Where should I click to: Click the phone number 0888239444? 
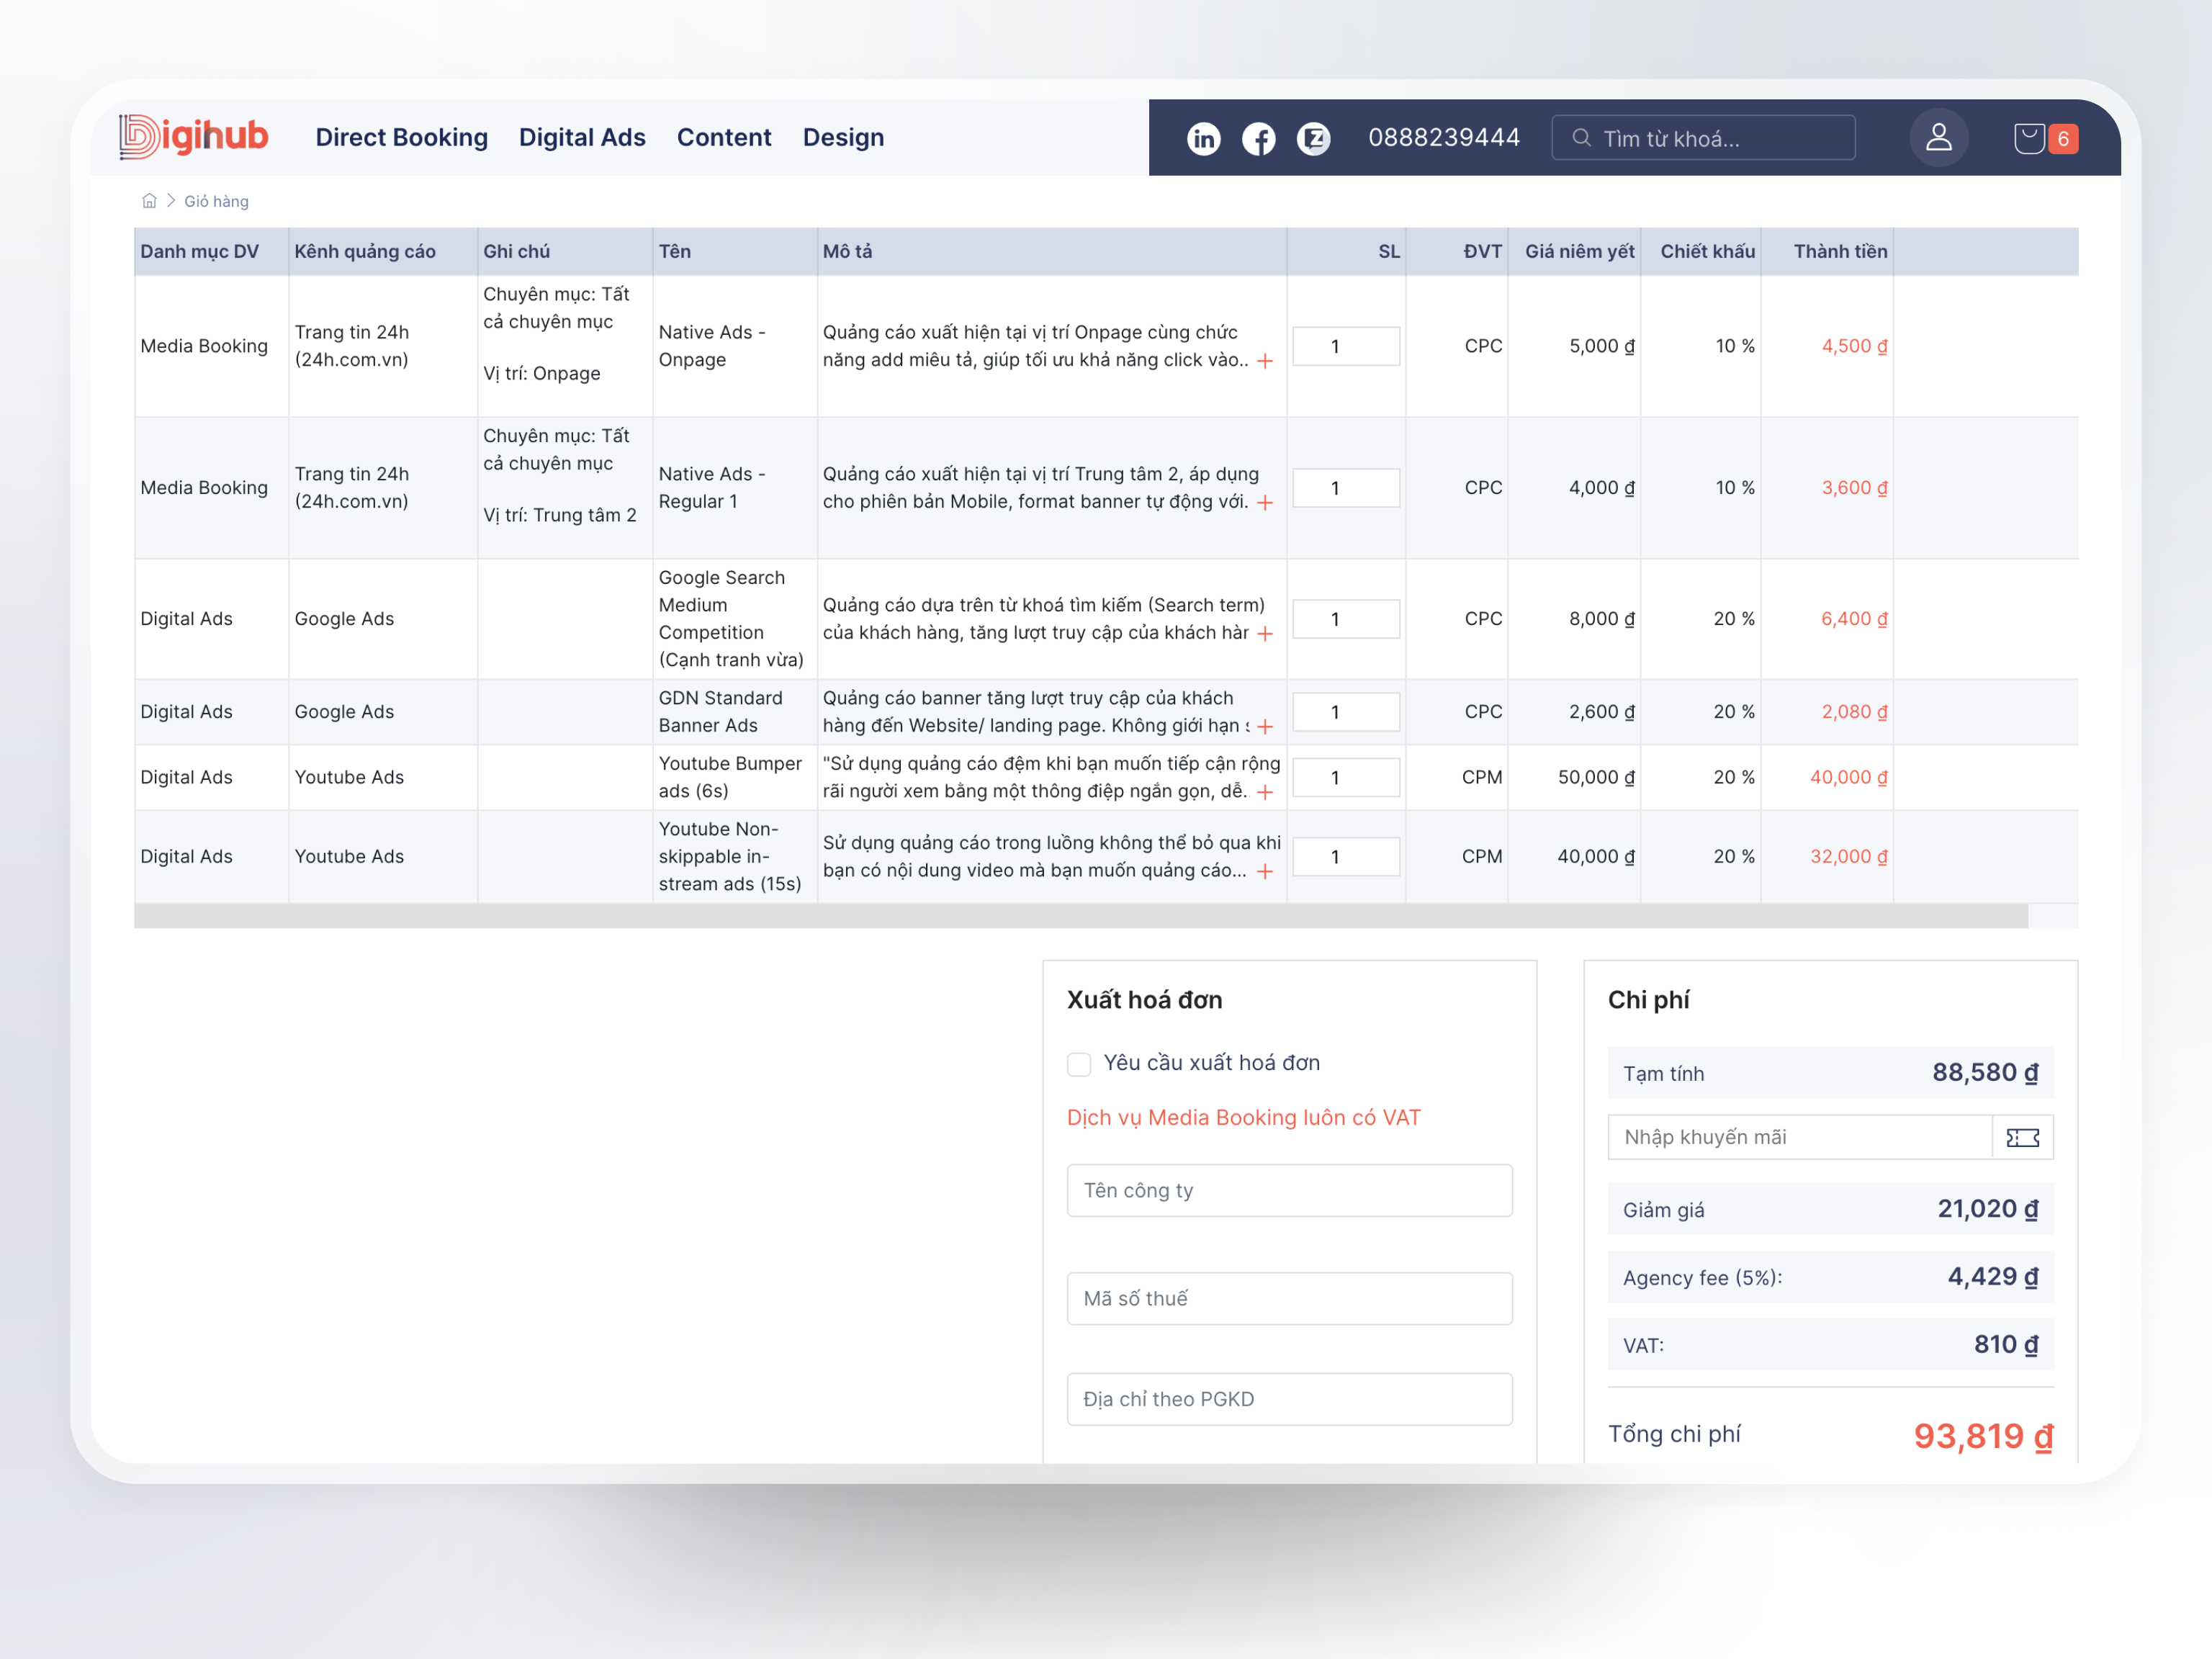[x=1445, y=137]
